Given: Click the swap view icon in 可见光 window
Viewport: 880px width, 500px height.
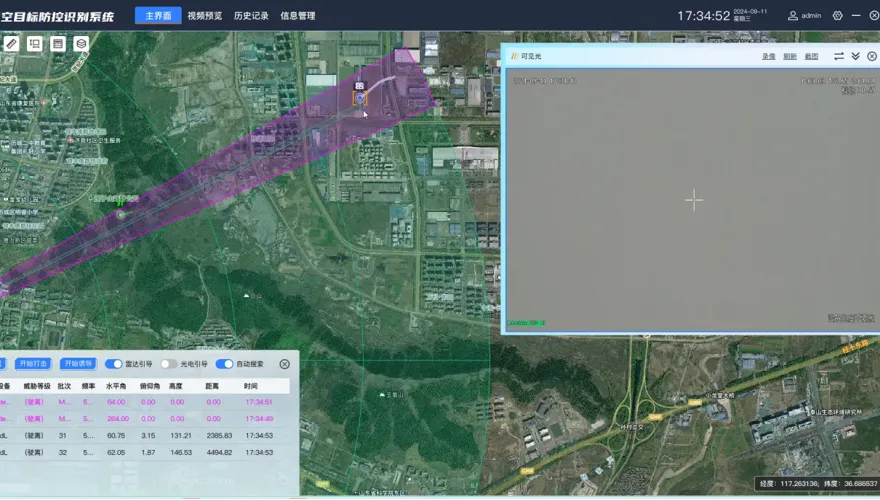Looking at the screenshot, I should (x=838, y=56).
